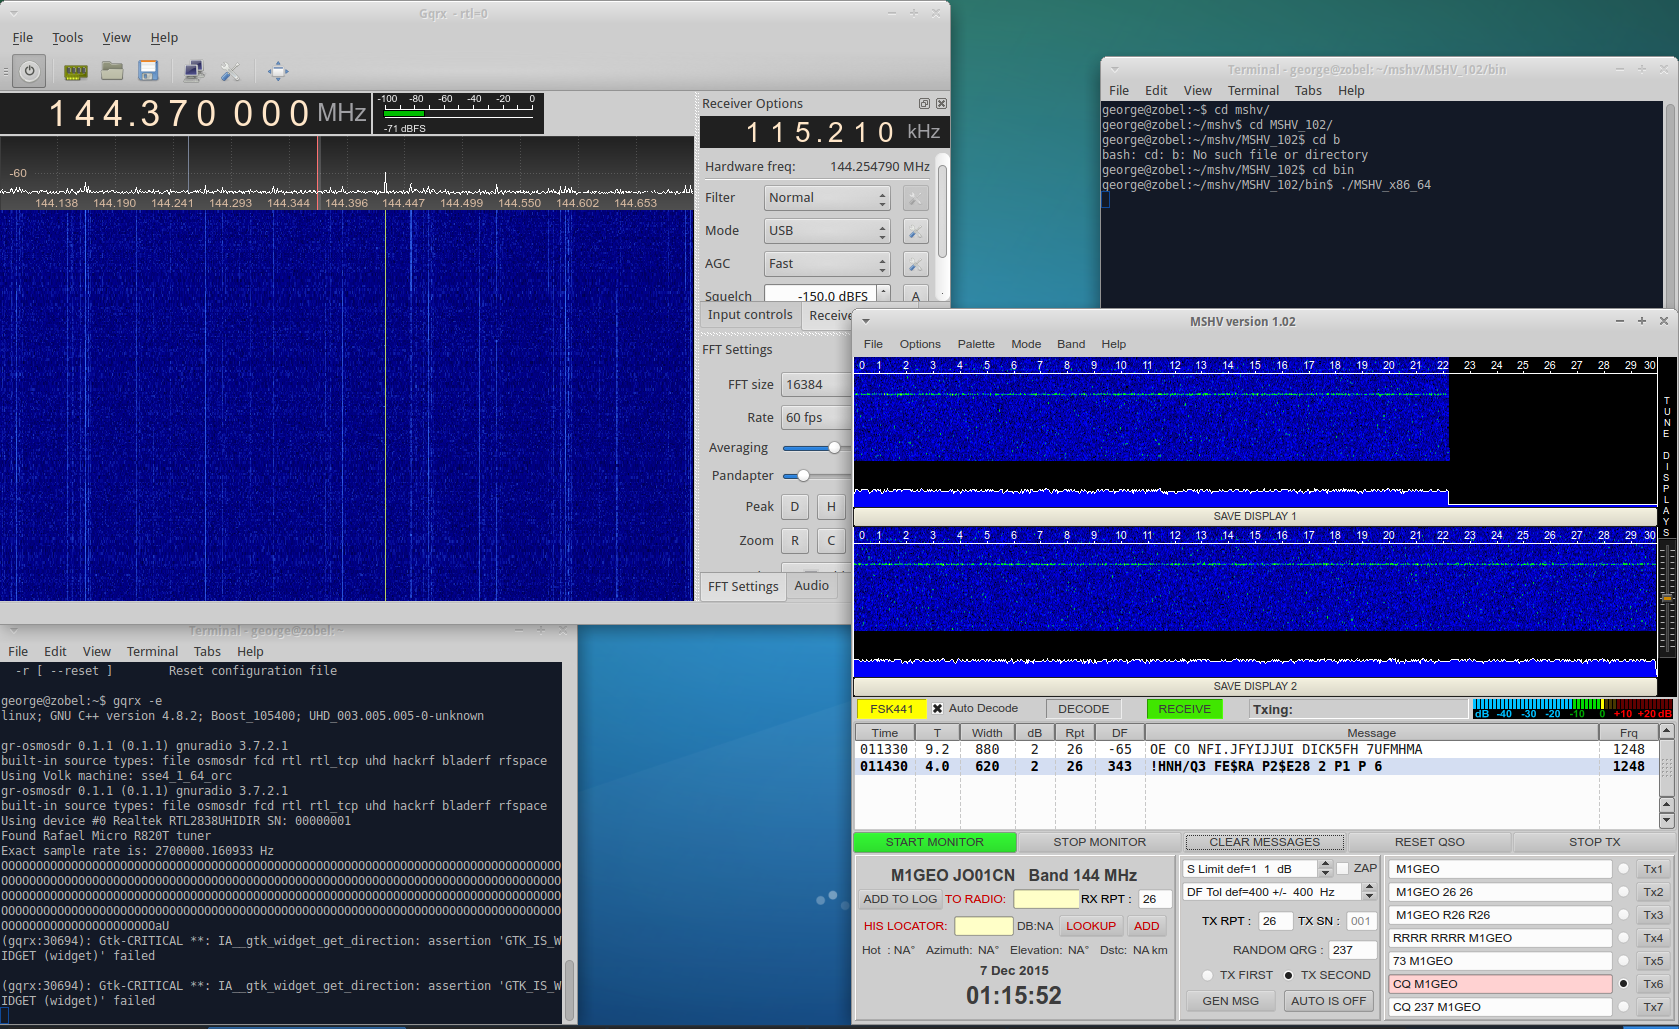Viewport: 1679px width, 1029px height.
Task: Open the Palette menu in MSHV
Action: [x=976, y=344]
